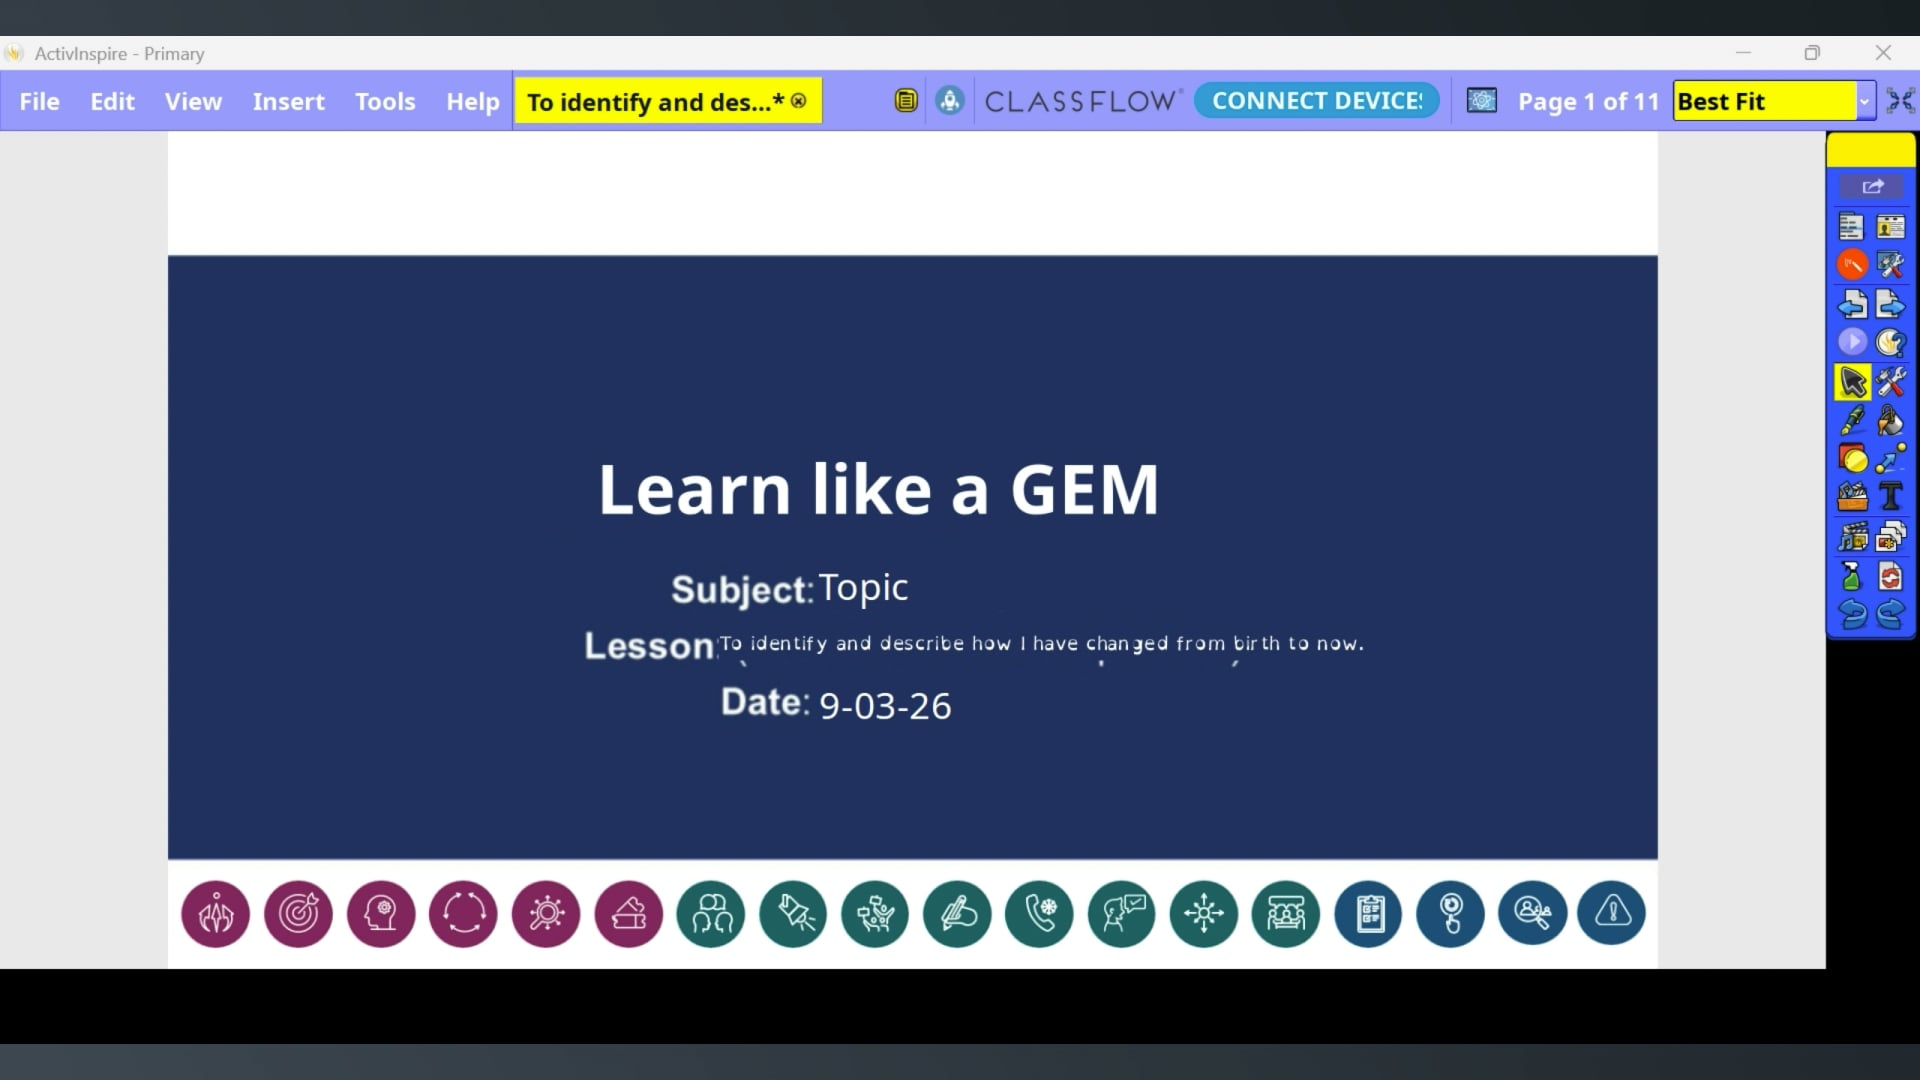
Task: Open the View menu
Action: (x=193, y=101)
